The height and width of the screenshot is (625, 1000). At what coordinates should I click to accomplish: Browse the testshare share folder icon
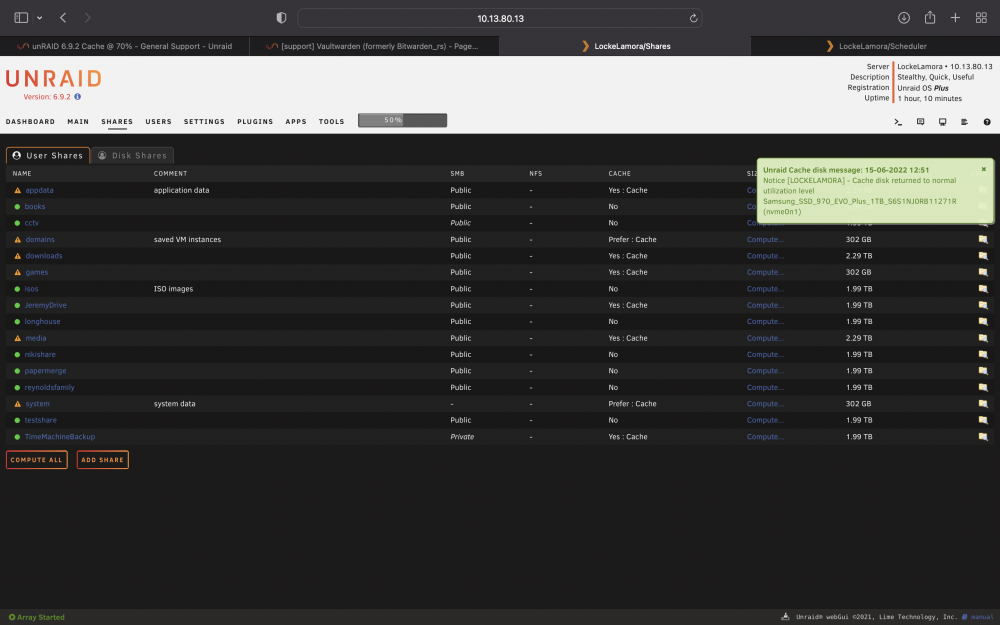[x=983, y=420]
